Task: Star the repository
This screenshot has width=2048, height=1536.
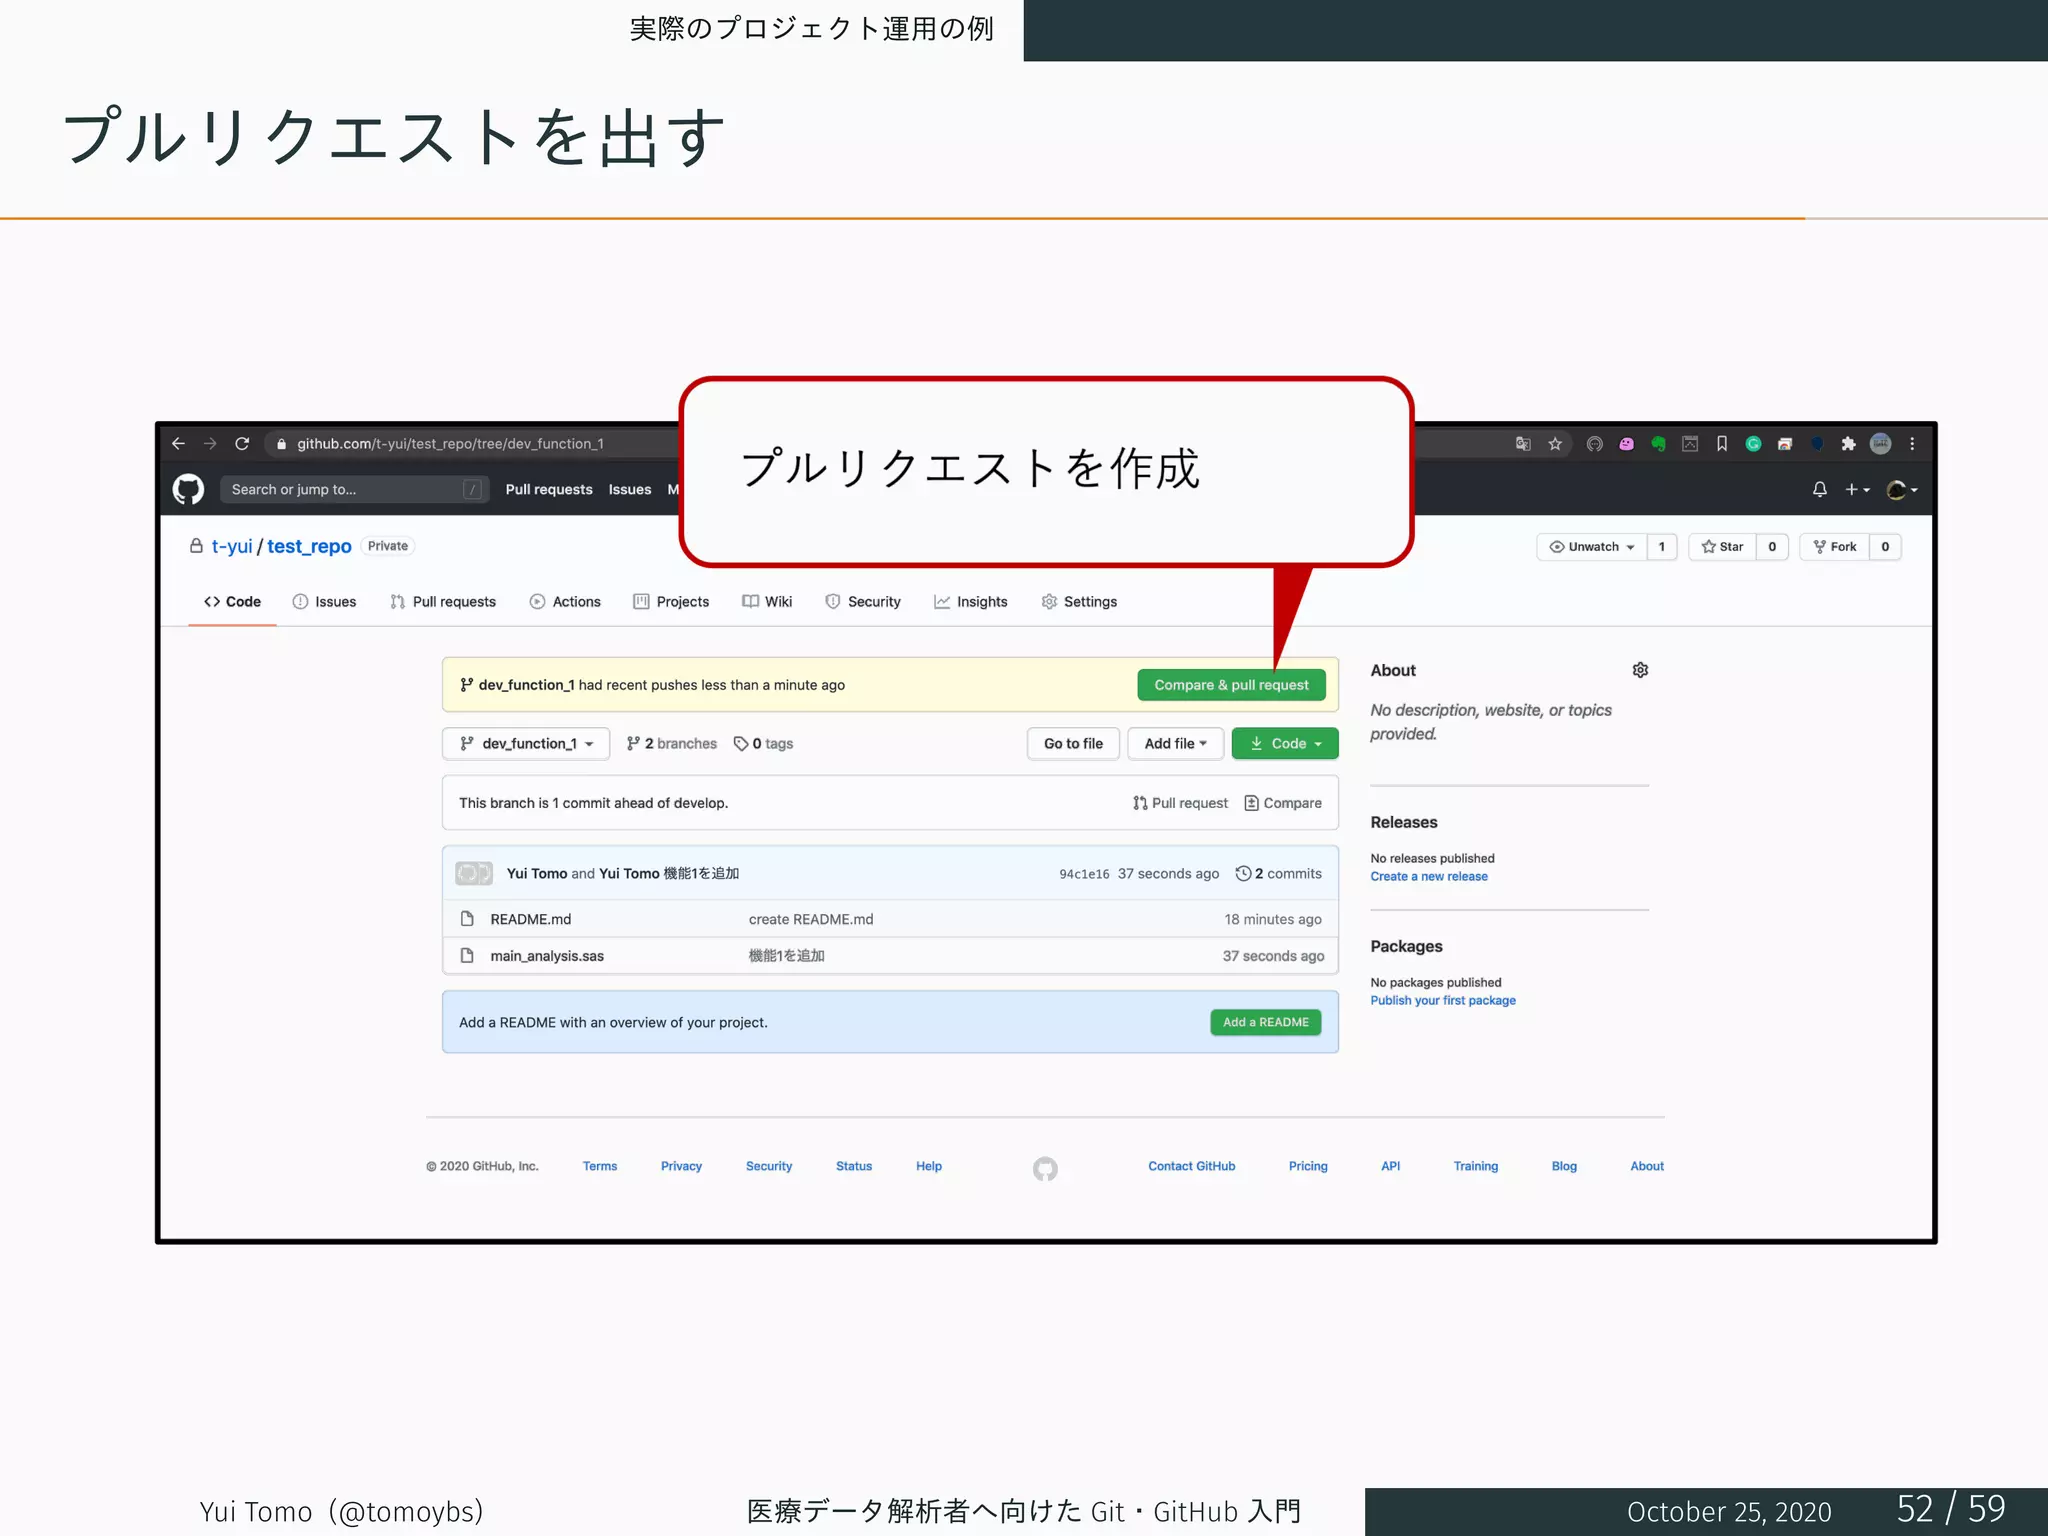Action: pyautogui.click(x=1722, y=546)
